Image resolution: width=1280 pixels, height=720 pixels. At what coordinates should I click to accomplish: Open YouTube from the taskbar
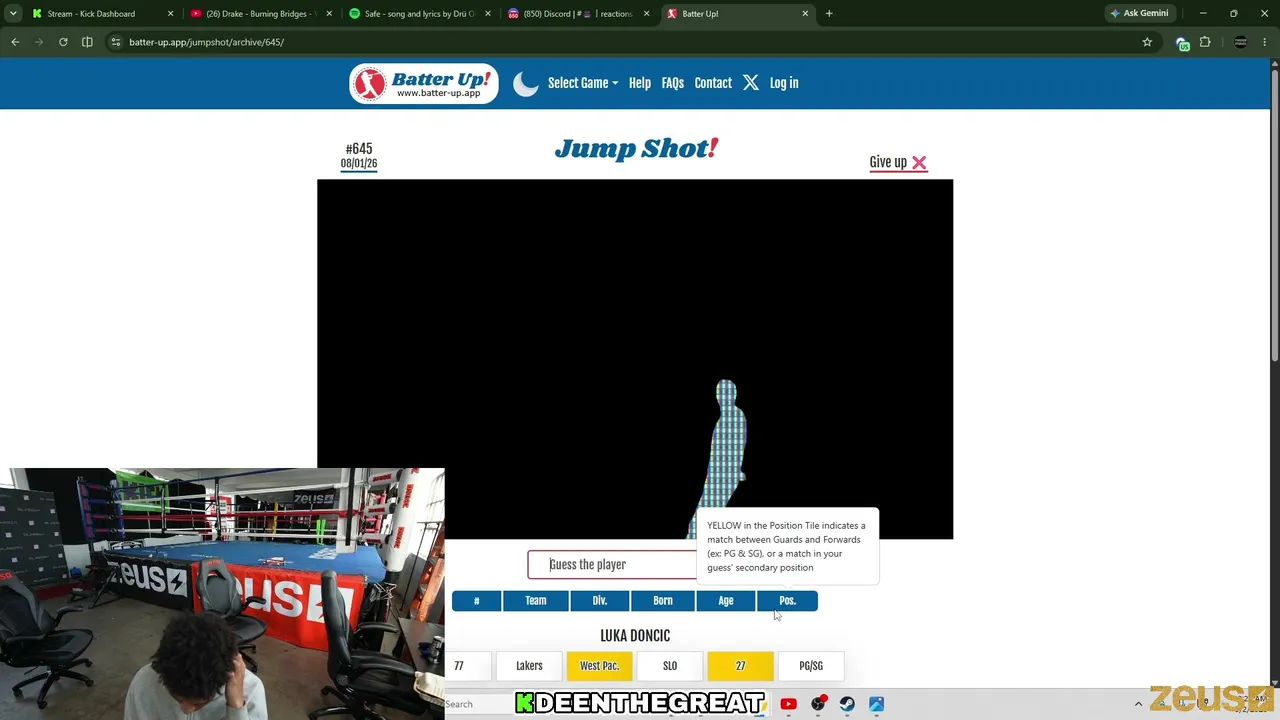click(788, 705)
